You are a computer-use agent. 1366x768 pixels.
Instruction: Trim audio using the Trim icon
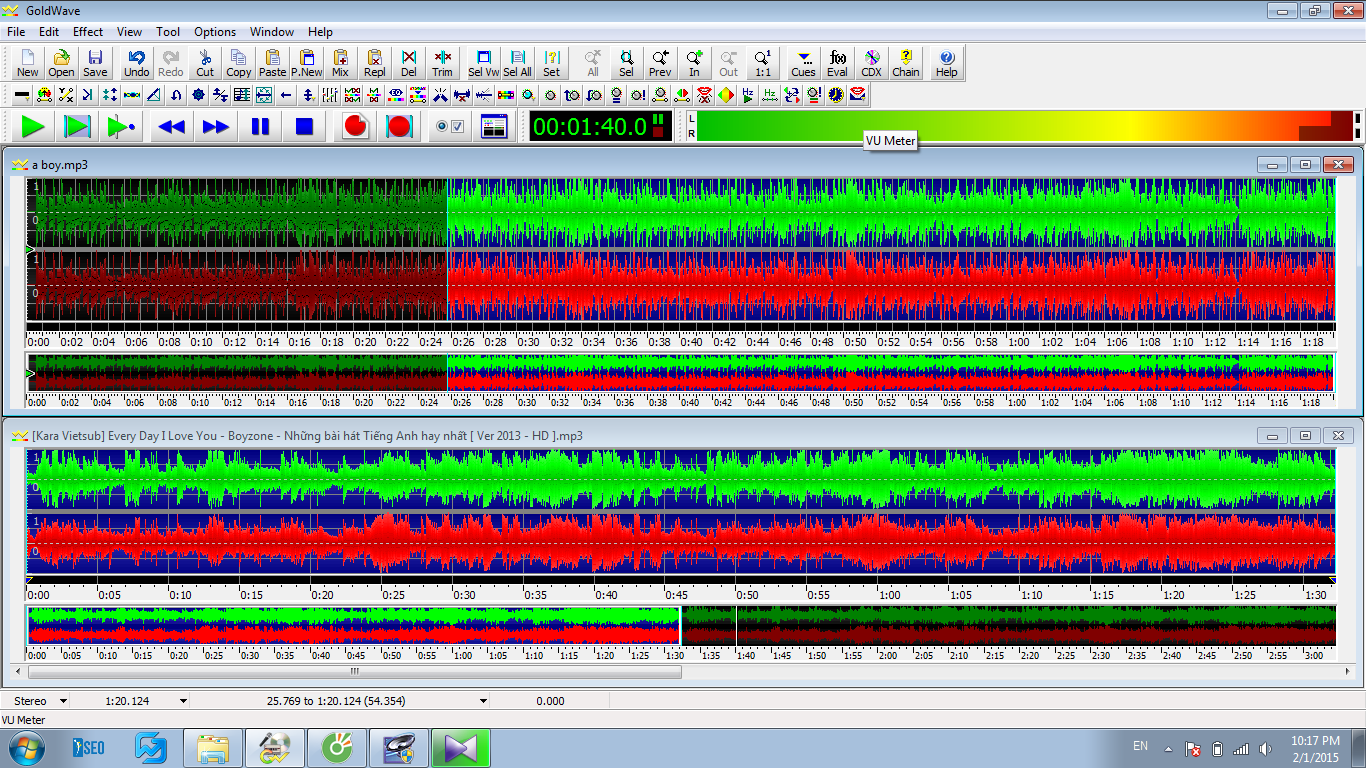(x=443, y=63)
